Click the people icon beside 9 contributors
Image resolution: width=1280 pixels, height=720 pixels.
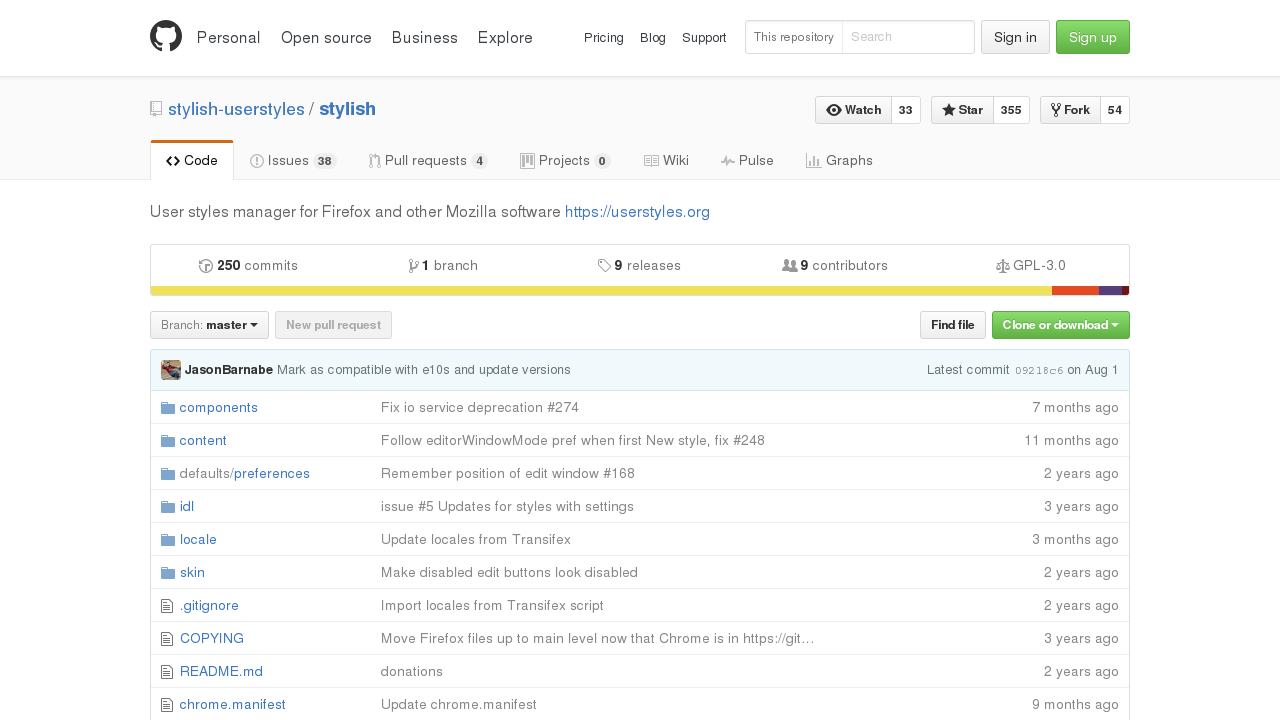(x=790, y=266)
